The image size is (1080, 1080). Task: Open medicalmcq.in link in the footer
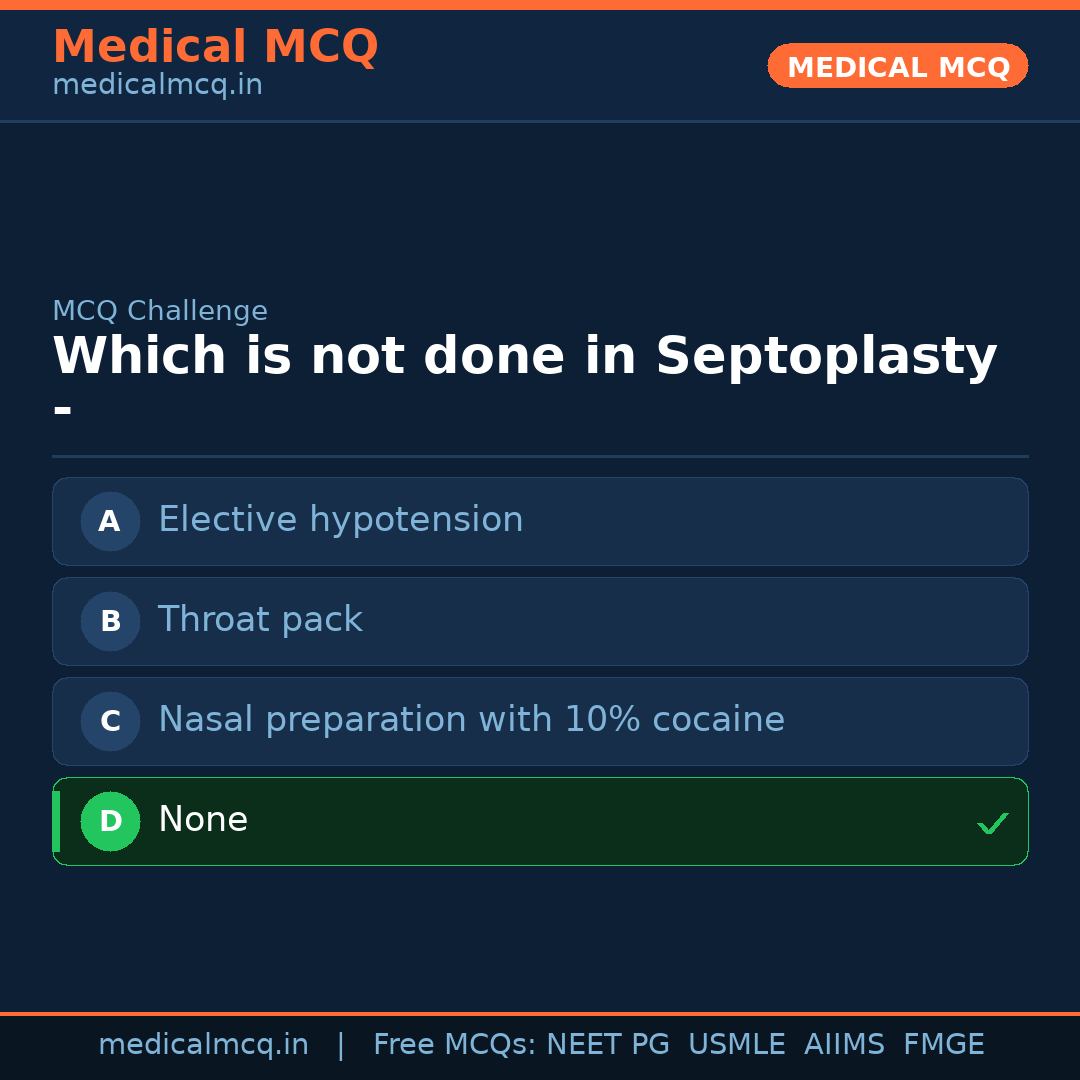pos(203,1045)
